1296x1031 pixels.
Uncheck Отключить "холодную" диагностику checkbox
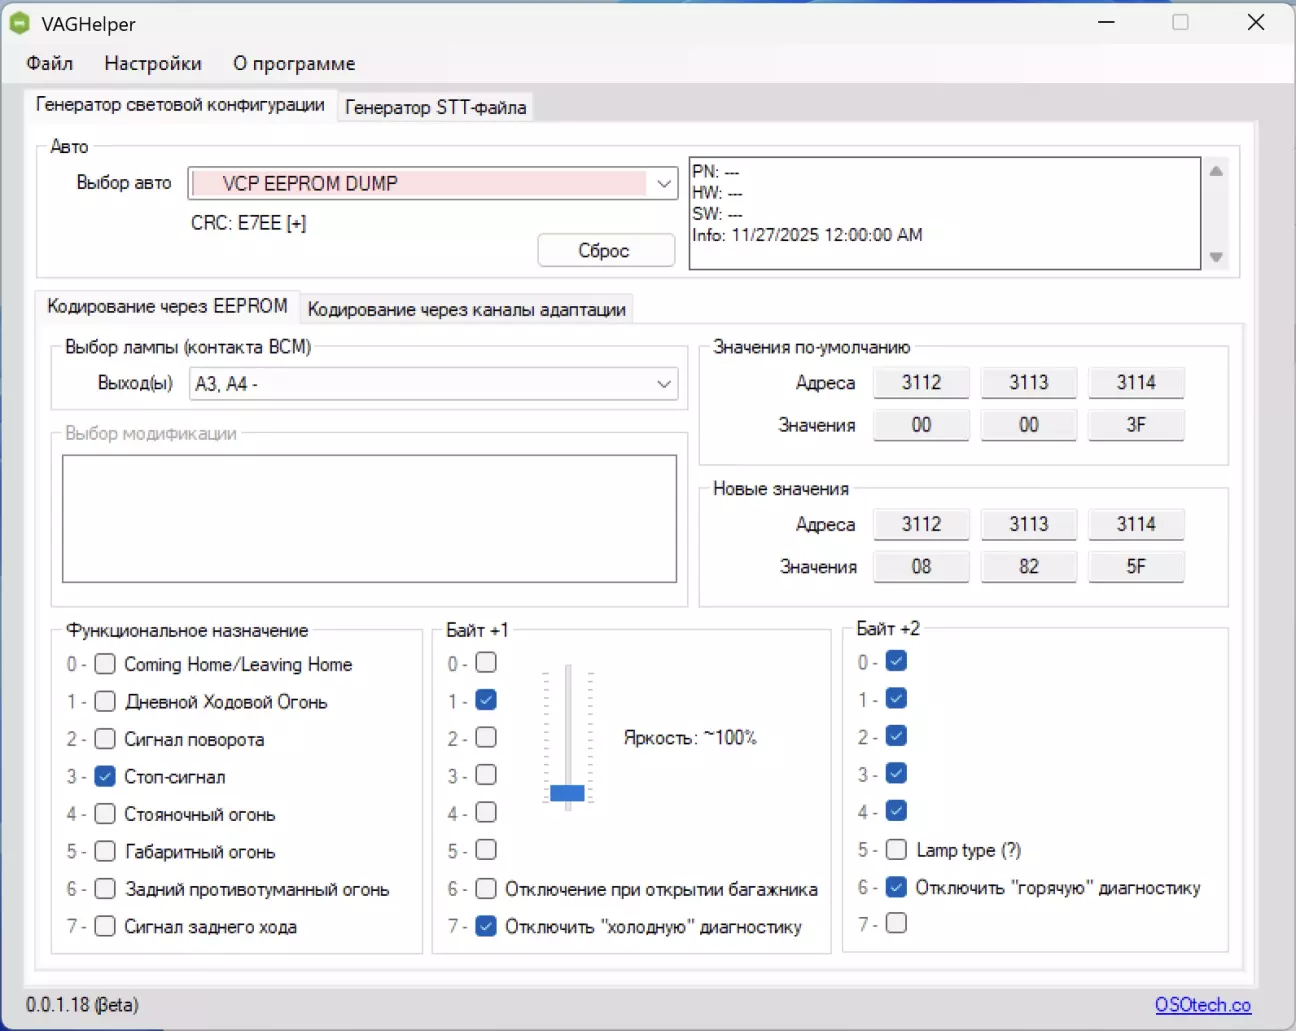(x=486, y=926)
